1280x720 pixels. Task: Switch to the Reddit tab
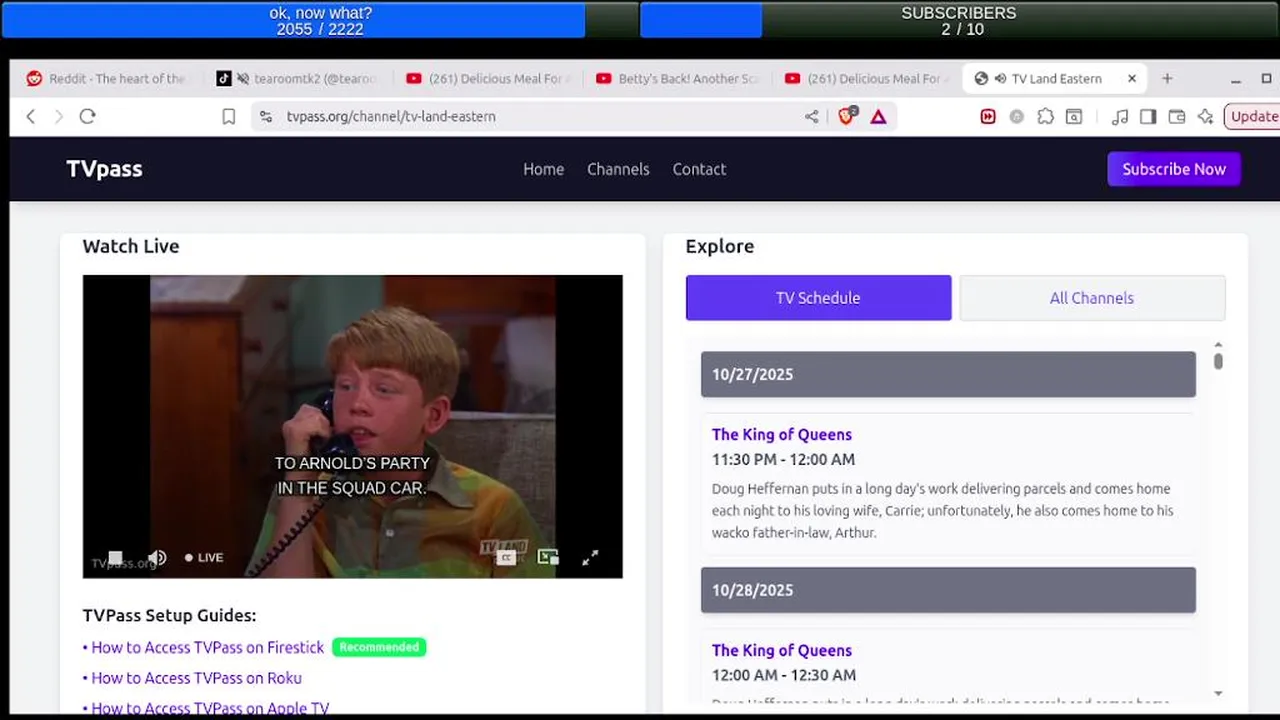(x=105, y=78)
